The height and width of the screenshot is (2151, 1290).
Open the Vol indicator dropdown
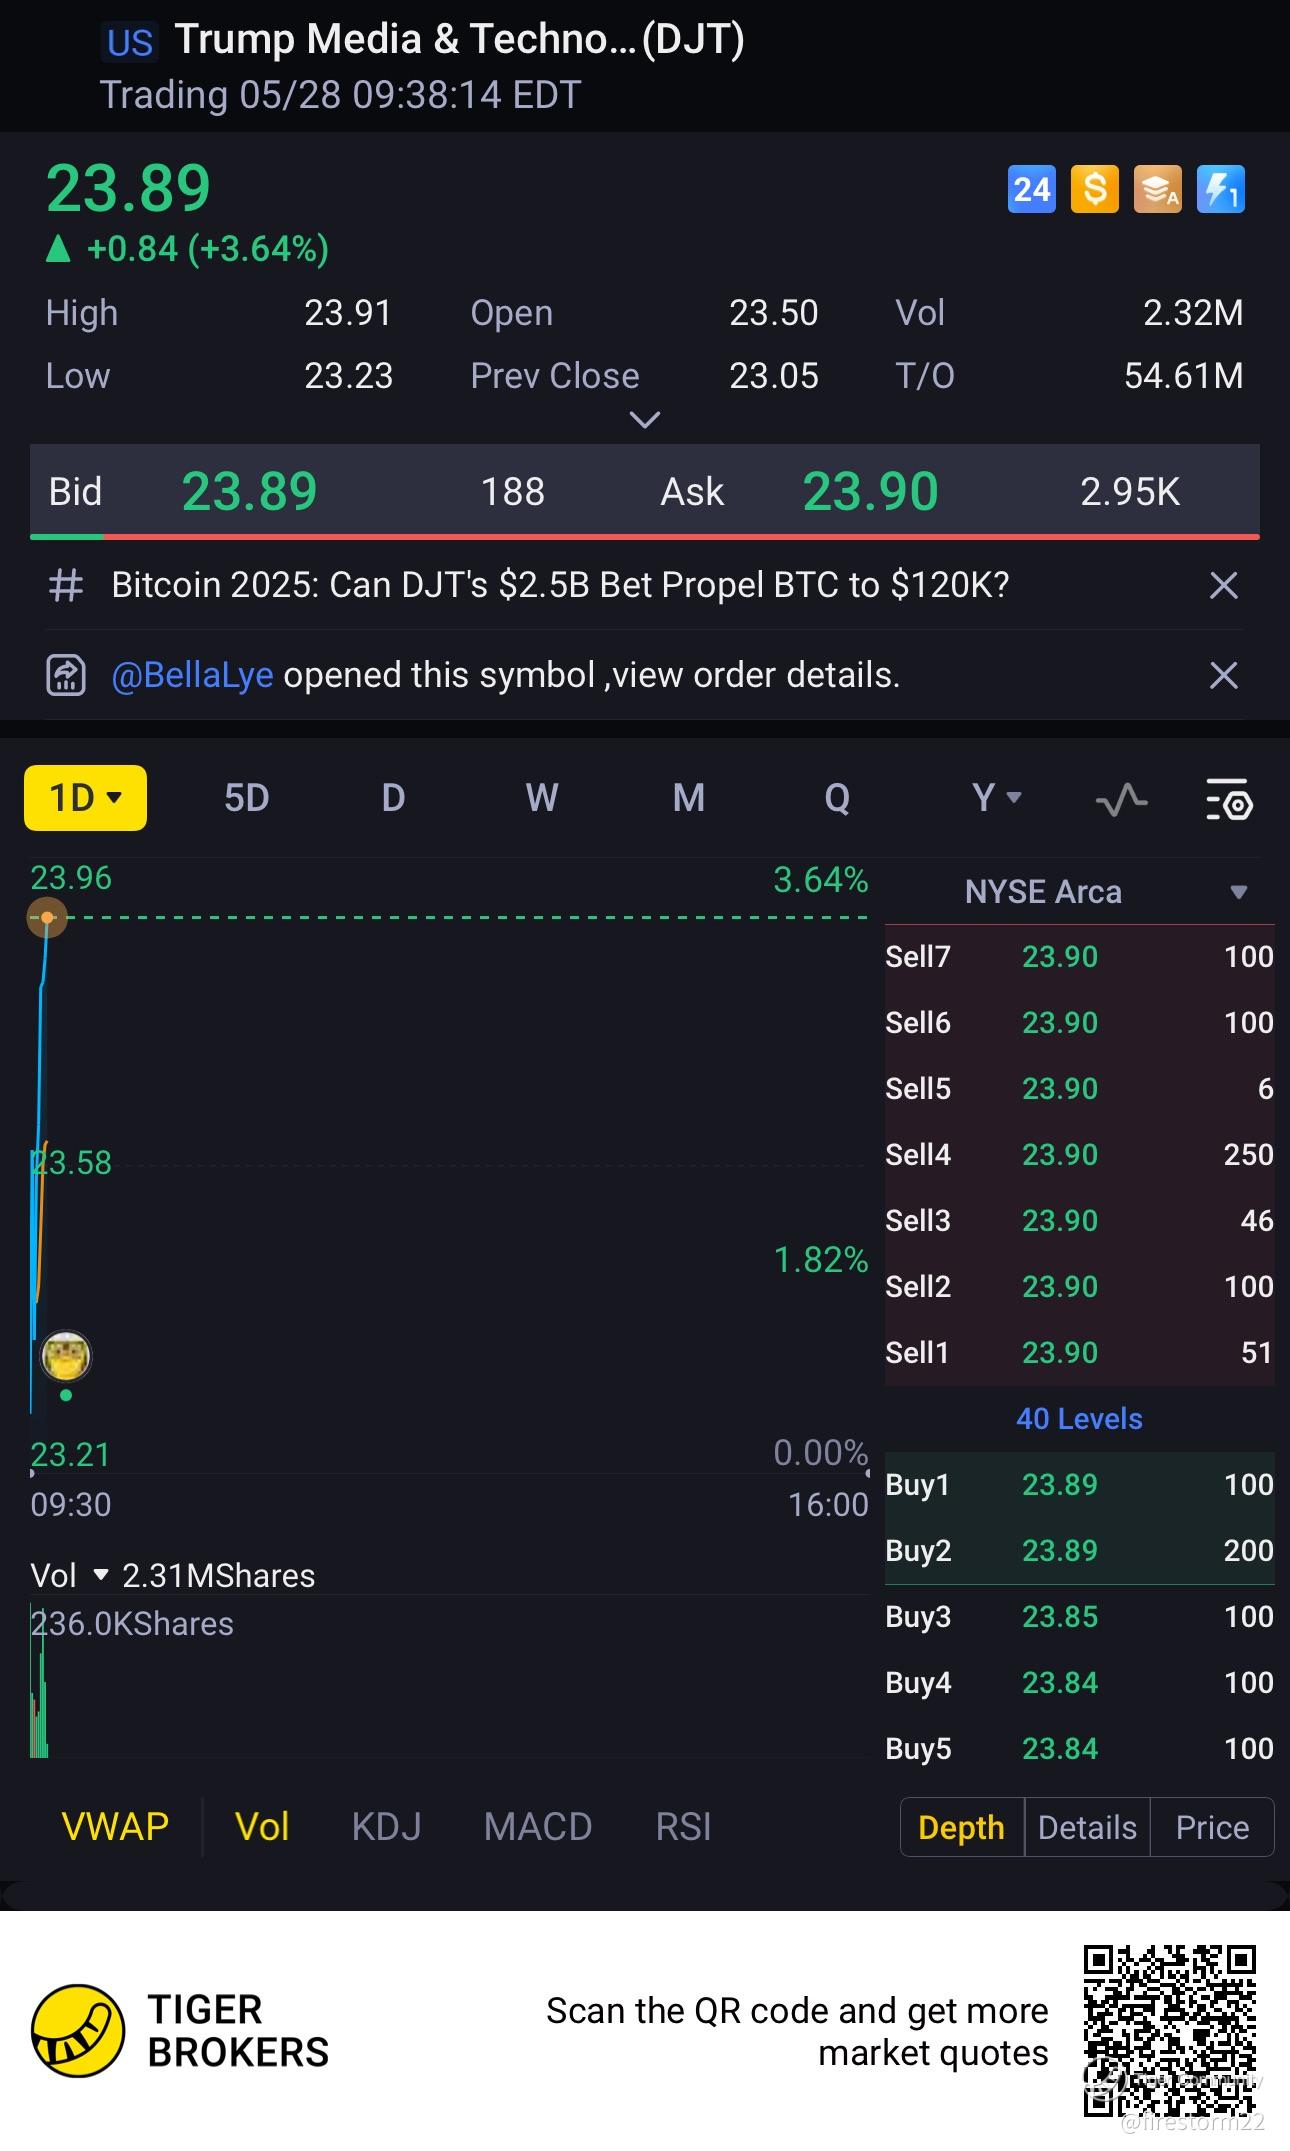coord(100,1576)
